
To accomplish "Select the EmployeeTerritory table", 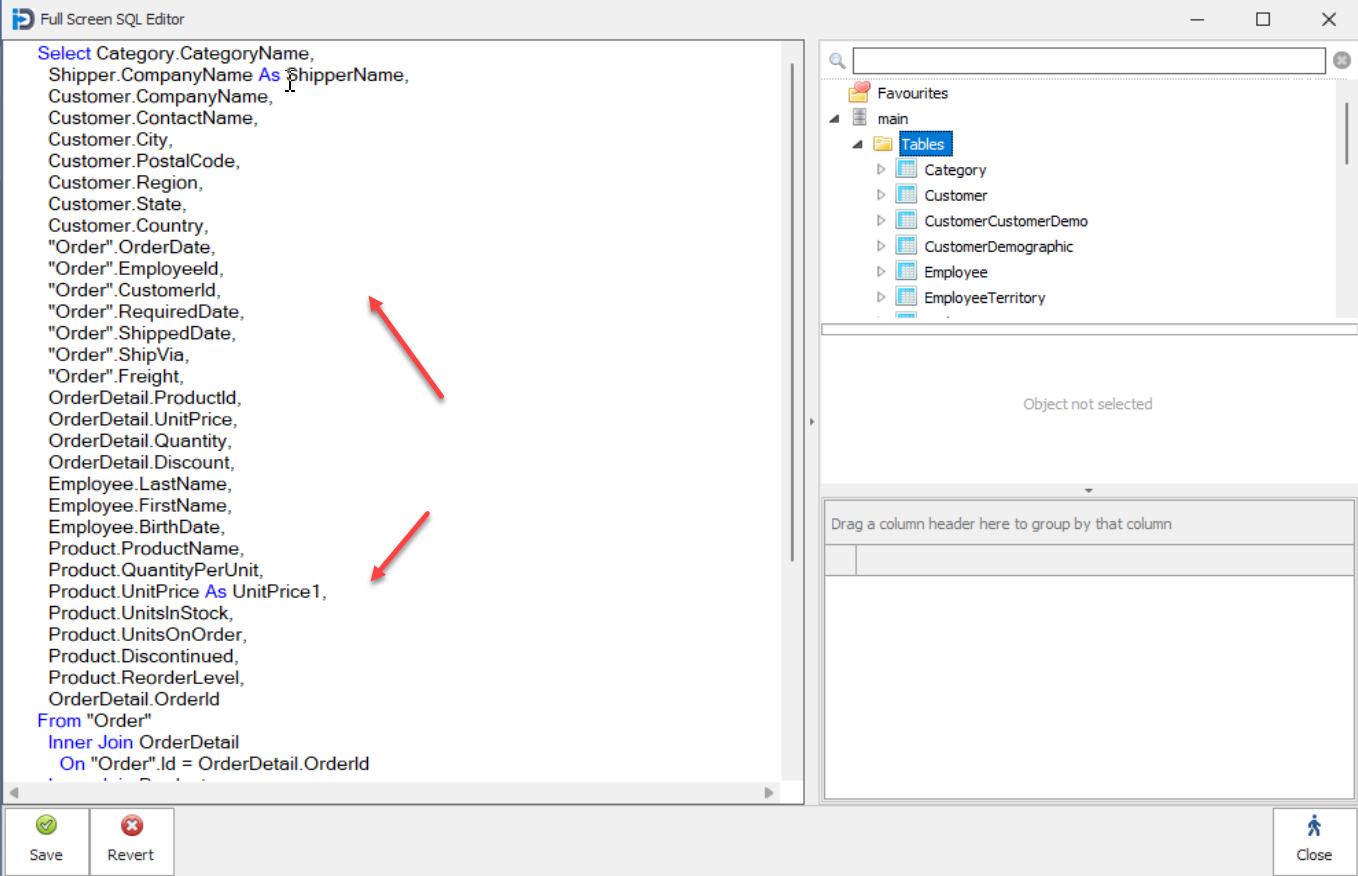I will (985, 296).
